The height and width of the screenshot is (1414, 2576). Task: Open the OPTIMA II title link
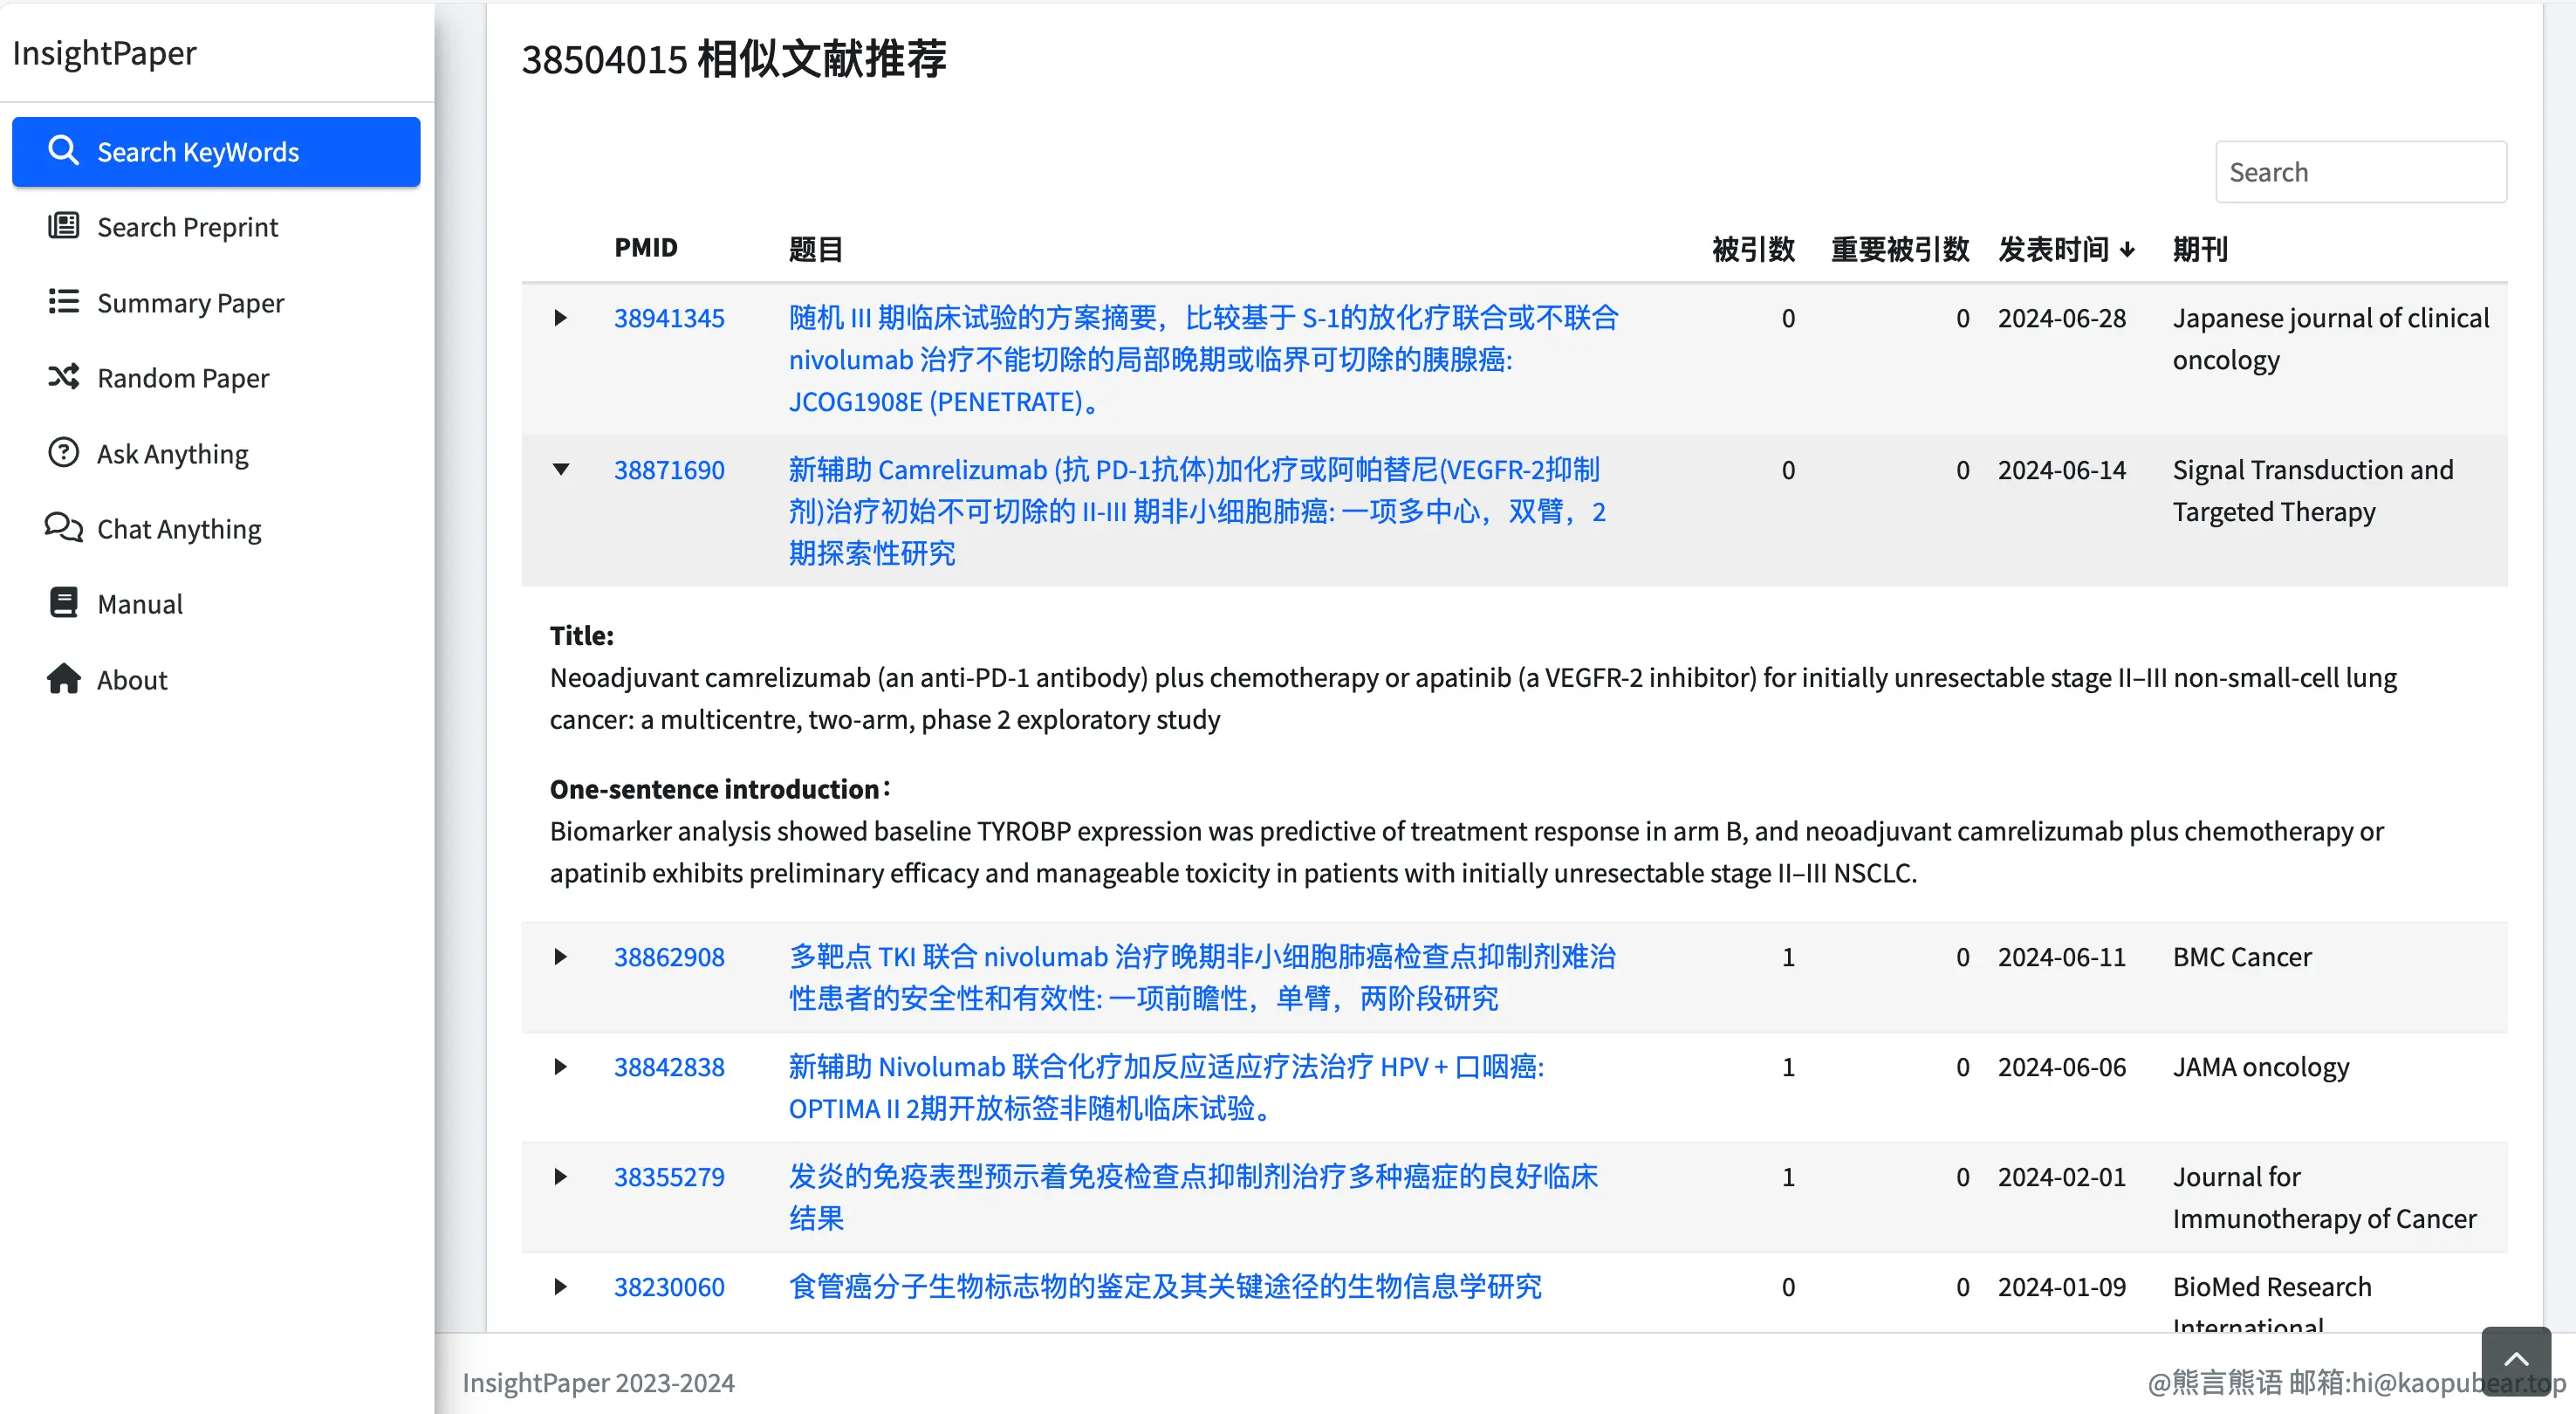1166,1088
